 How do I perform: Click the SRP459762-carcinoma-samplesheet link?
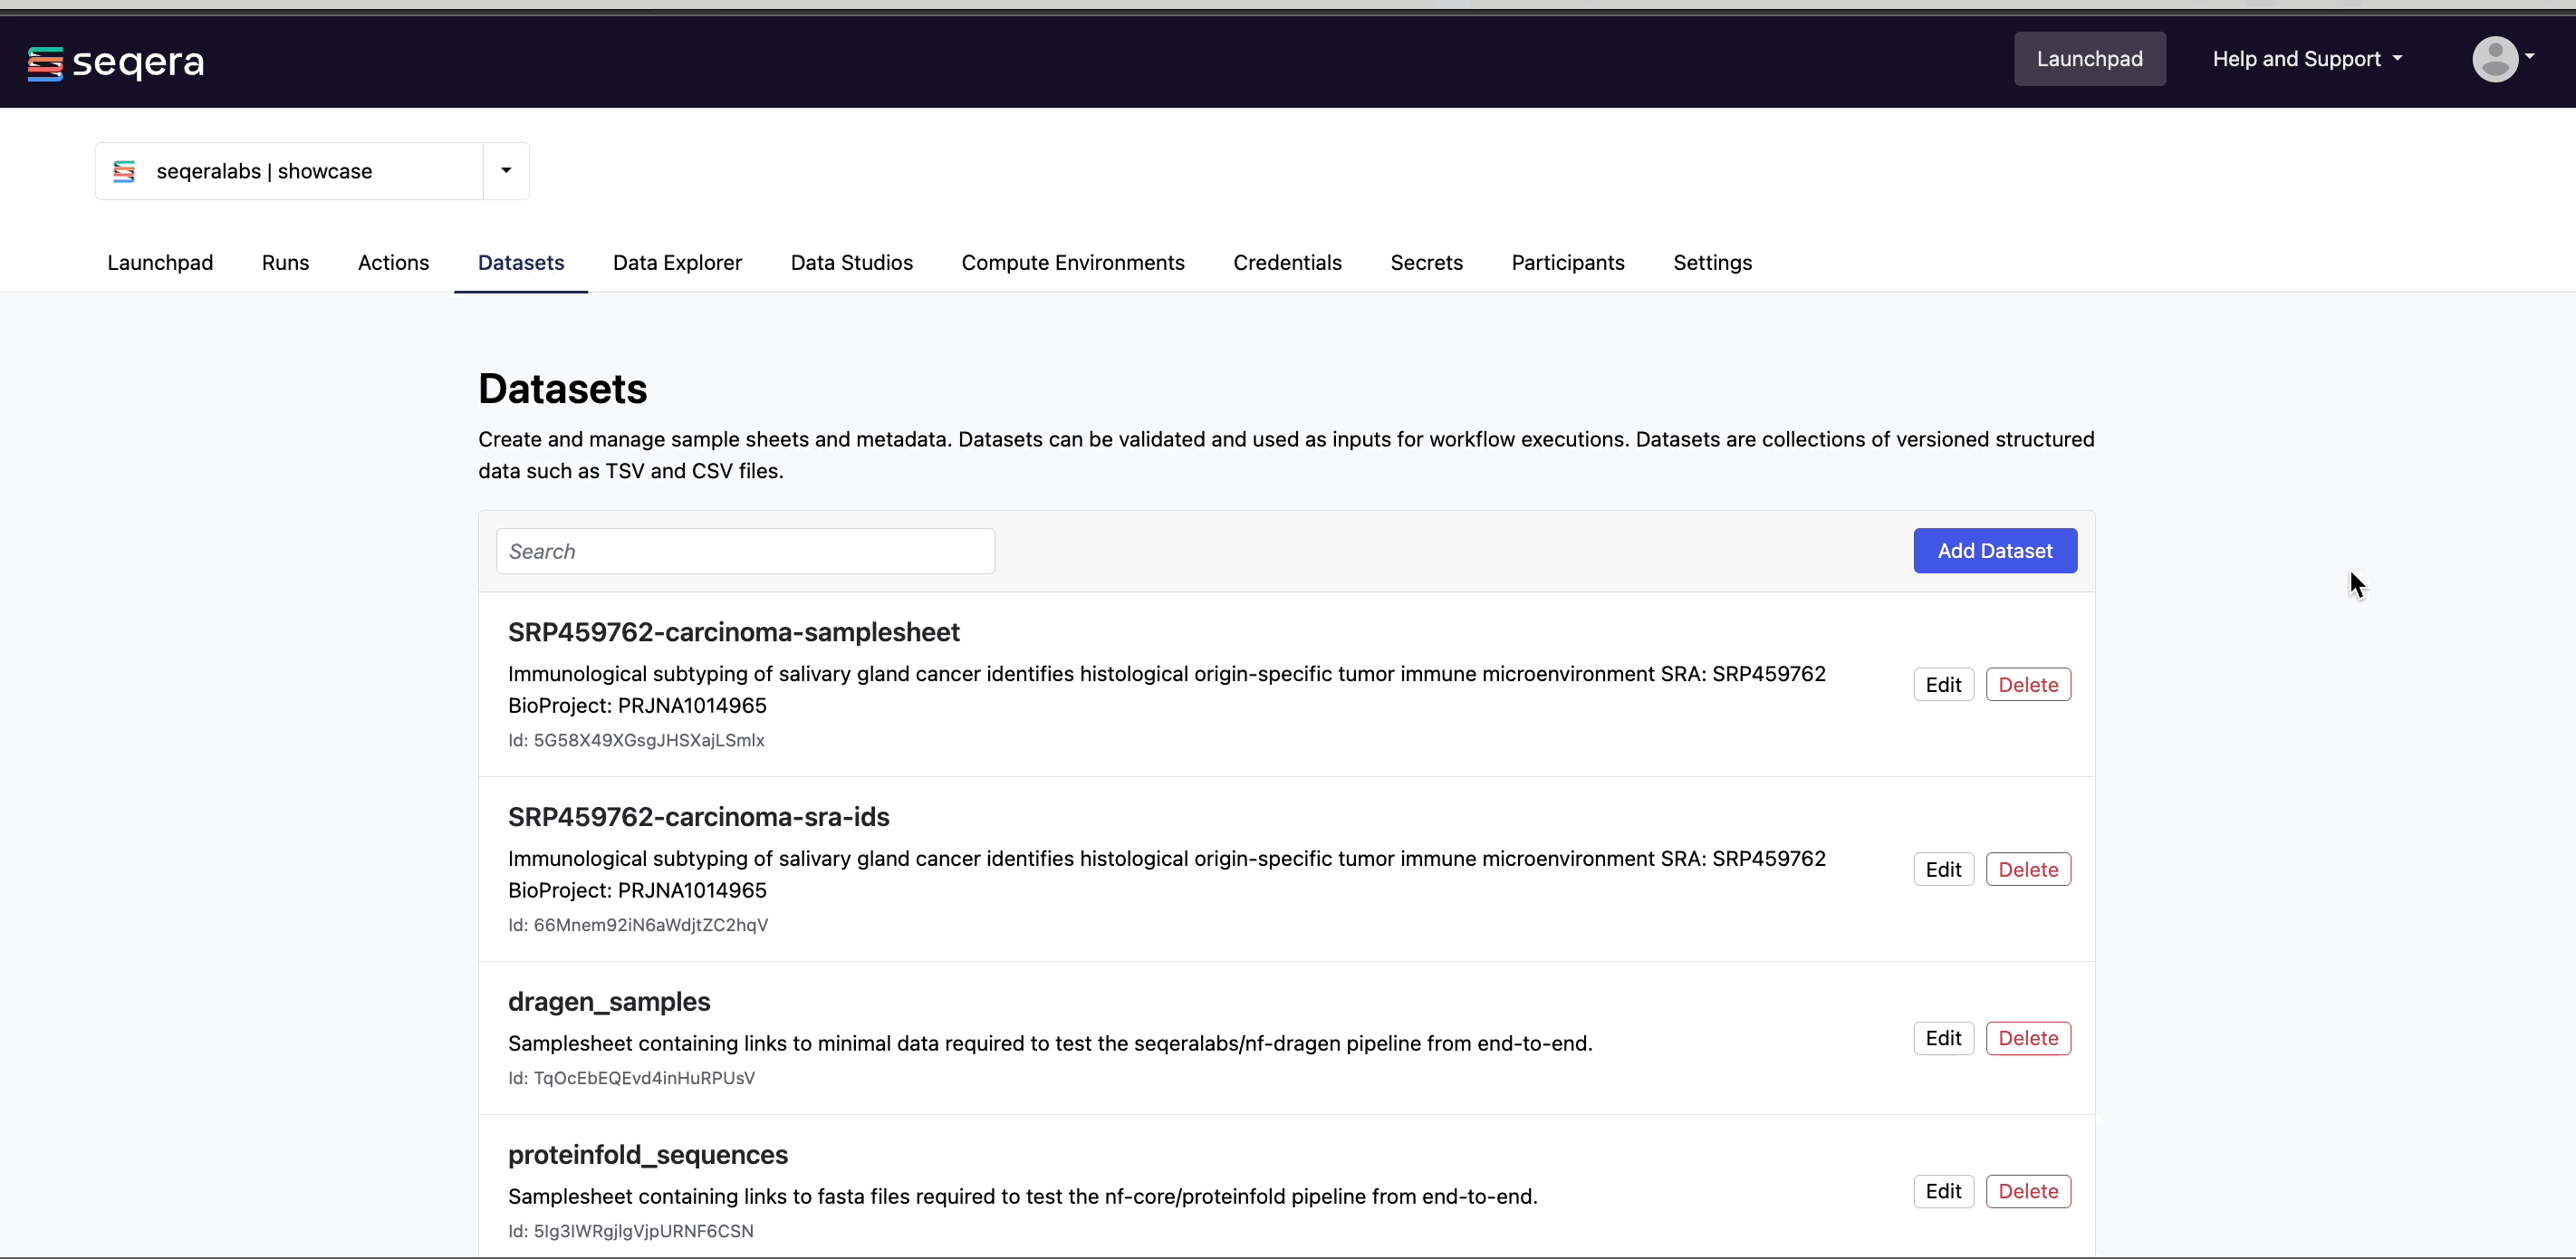tap(735, 633)
